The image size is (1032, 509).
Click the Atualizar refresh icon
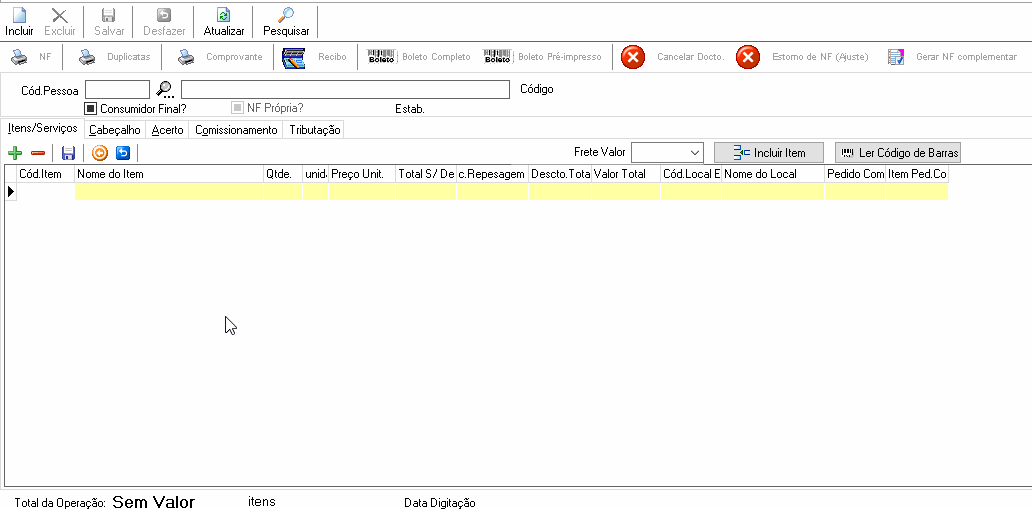[x=223, y=16]
